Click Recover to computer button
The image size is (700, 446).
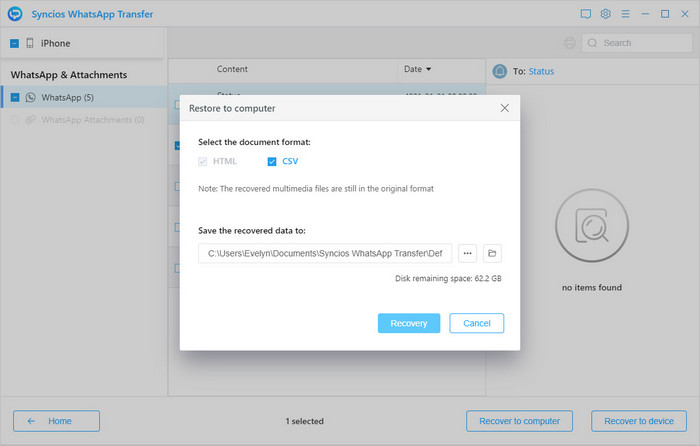click(519, 421)
